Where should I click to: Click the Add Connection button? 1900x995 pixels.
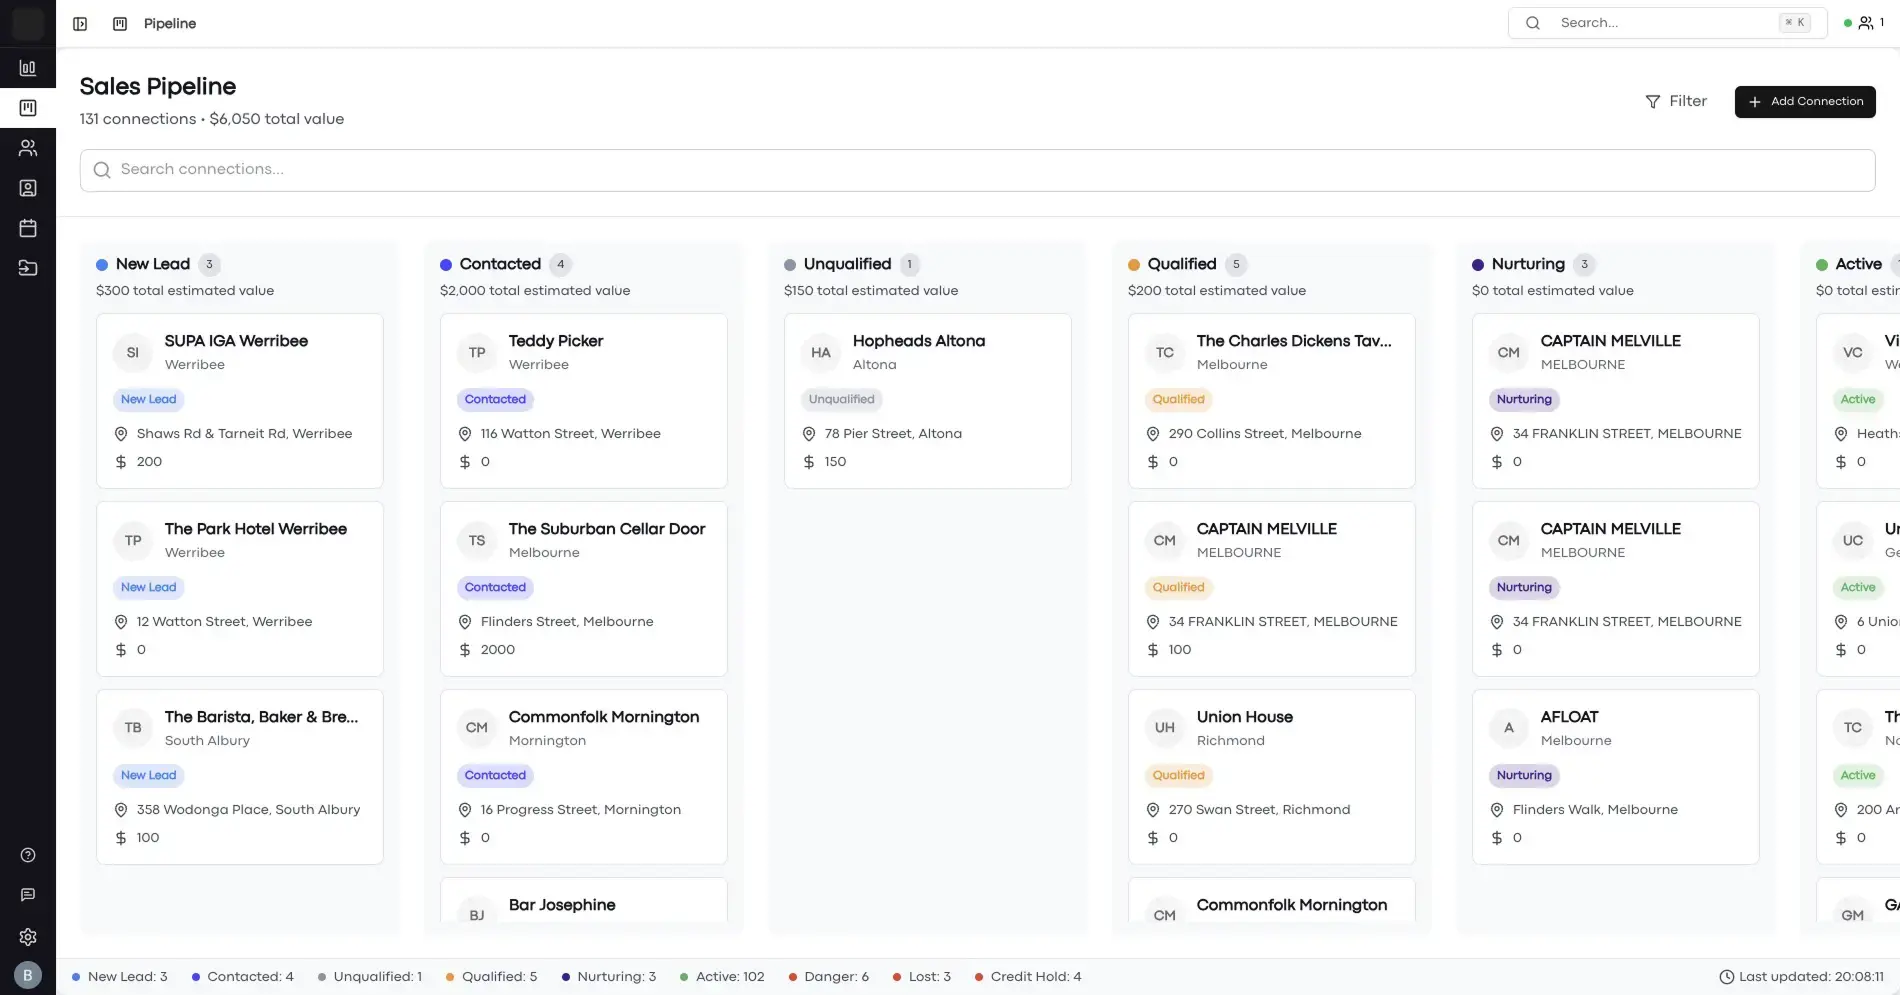1805,101
